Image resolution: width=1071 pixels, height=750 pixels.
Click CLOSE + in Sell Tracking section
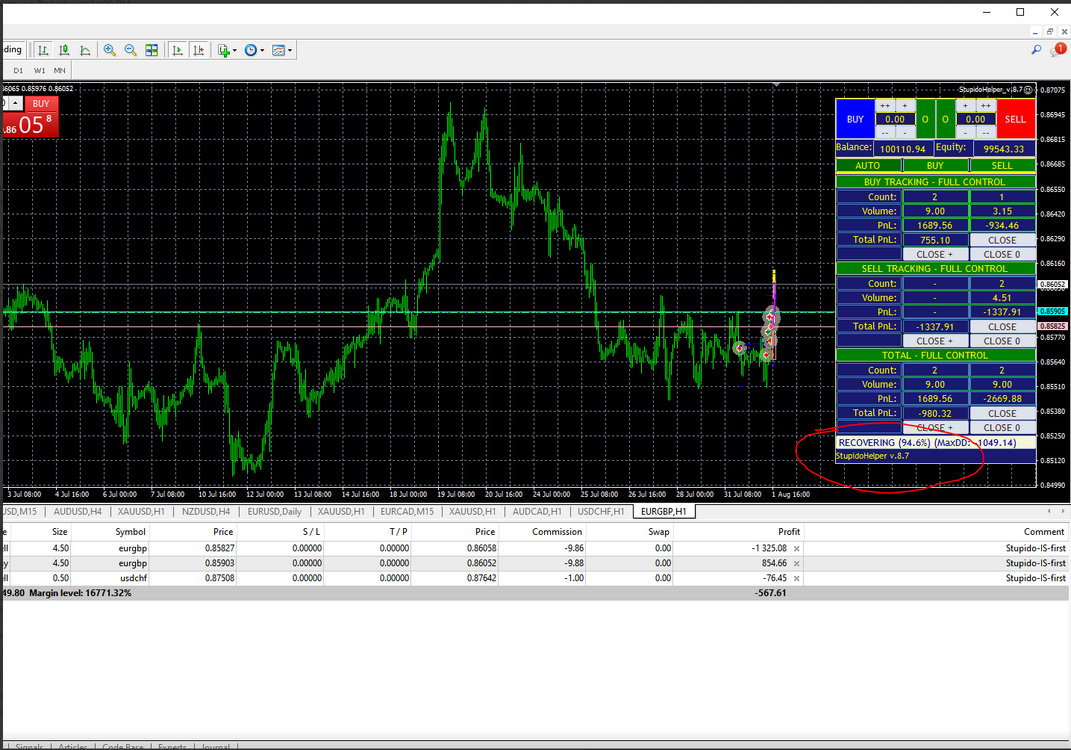pyautogui.click(x=935, y=342)
